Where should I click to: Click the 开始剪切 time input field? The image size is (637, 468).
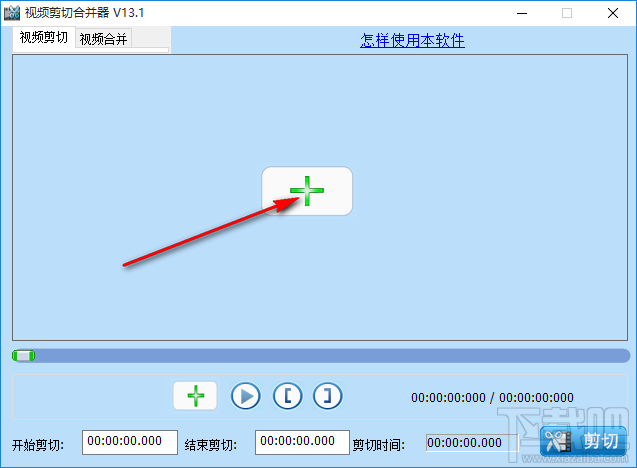[130, 442]
